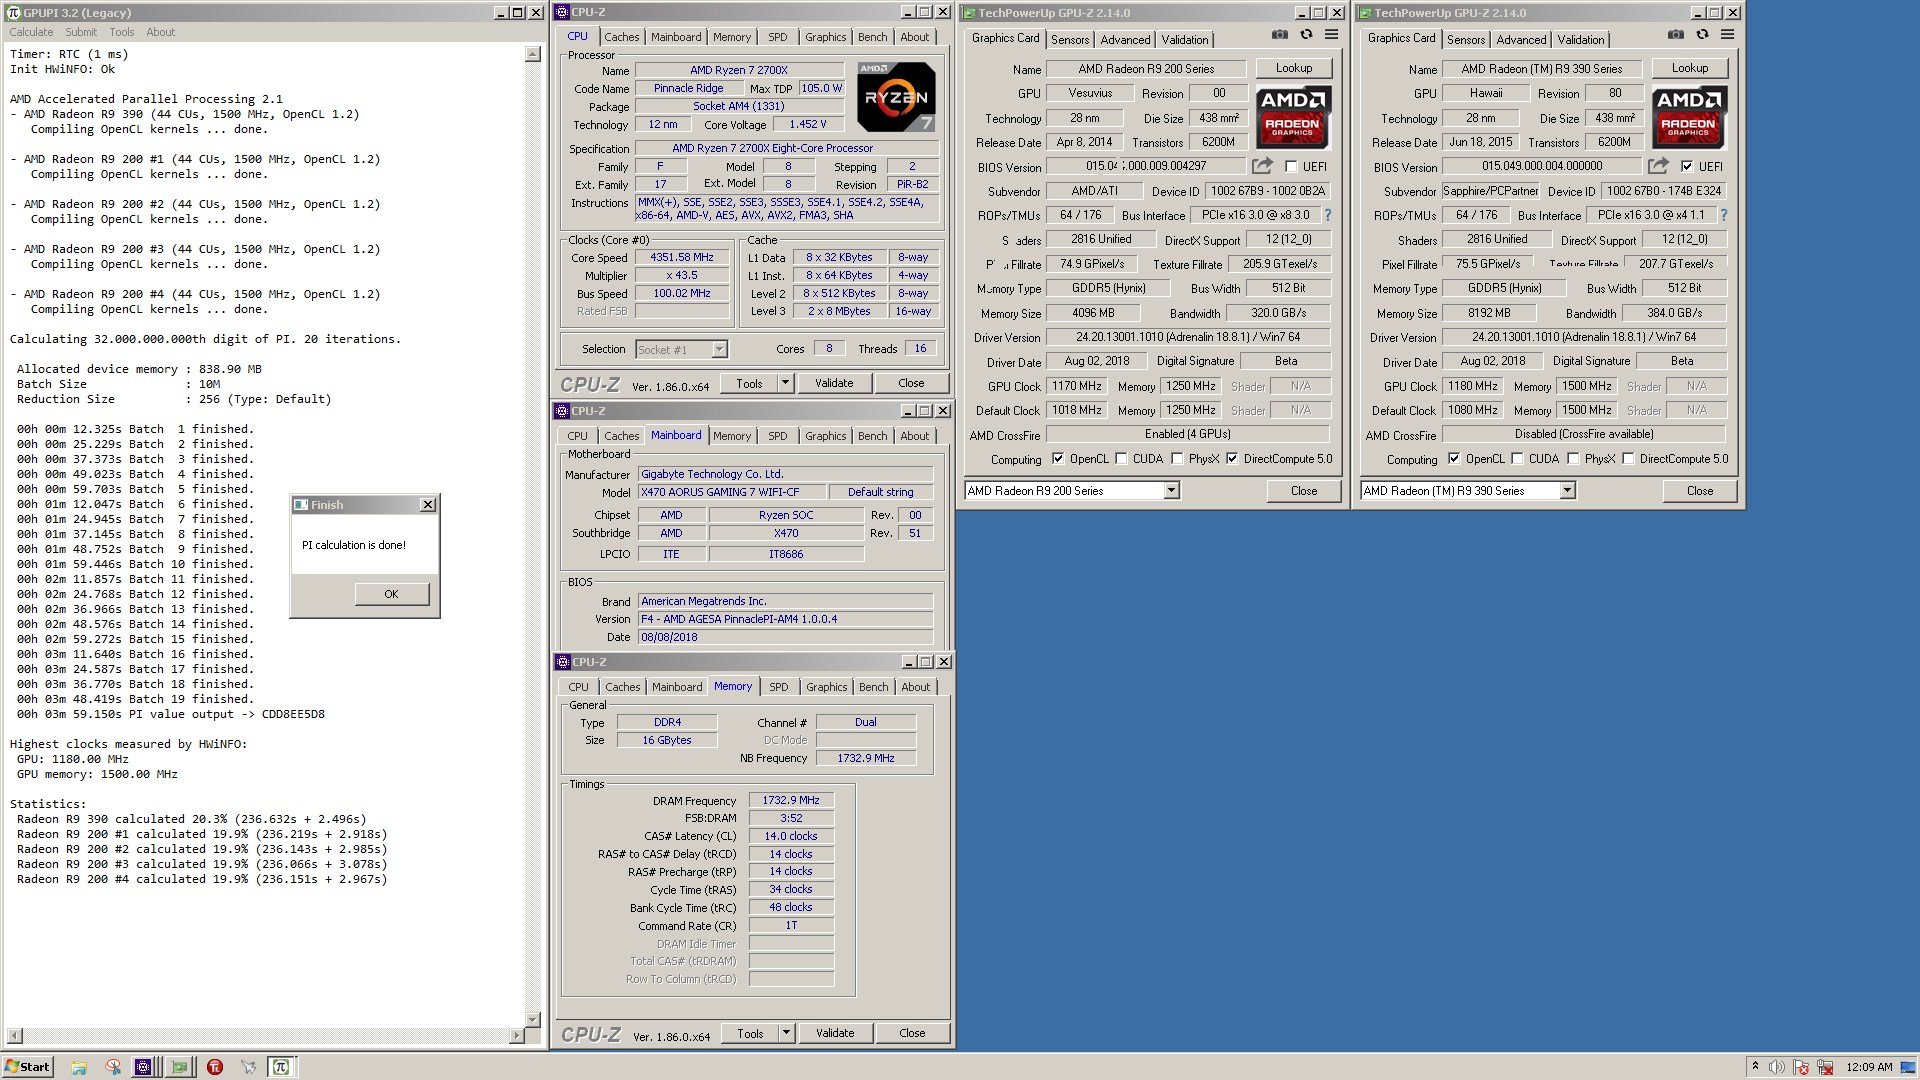Click the camera icon in the R9 390 GPU-Z window
The width and height of the screenshot is (1920, 1080).
click(x=1675, y=35)
